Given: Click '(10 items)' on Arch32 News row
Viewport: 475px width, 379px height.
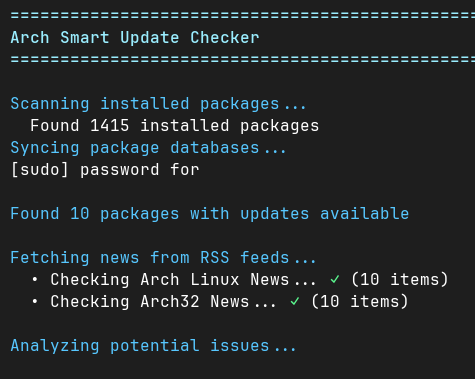Looking at the screenshot, I should coord(360,302).
